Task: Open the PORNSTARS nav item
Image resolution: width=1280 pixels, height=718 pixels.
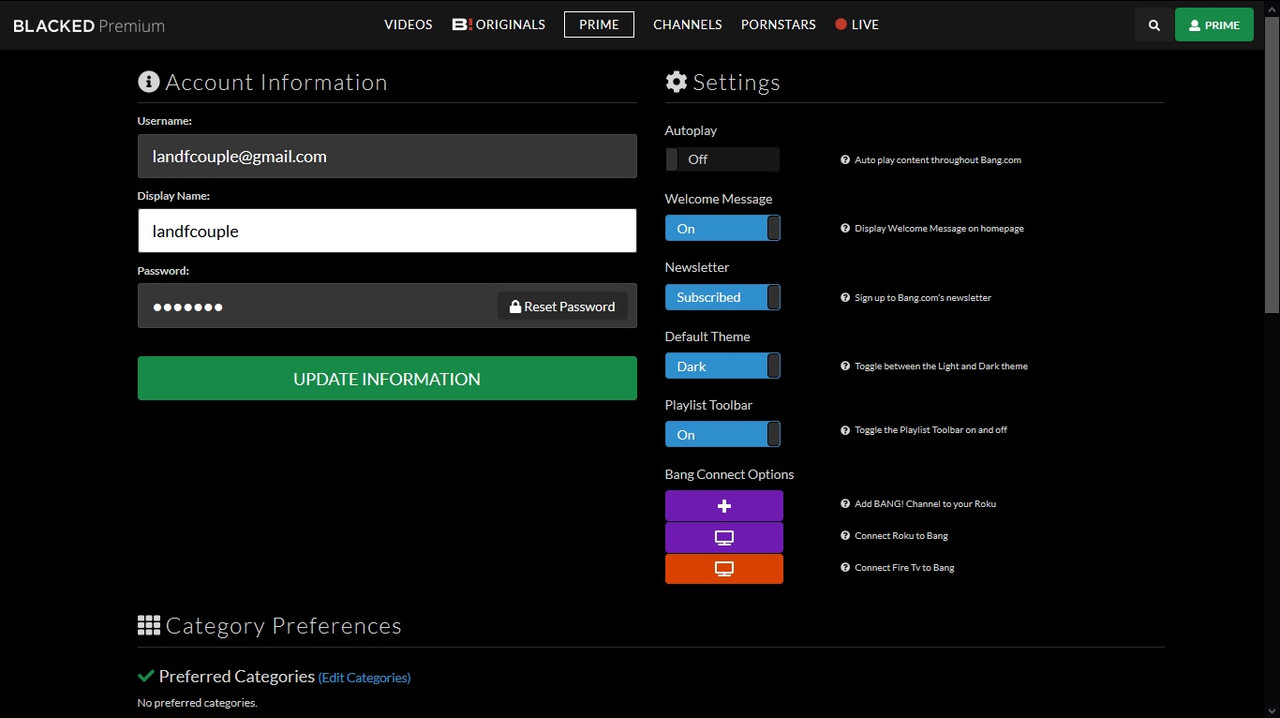Action: coord(778,25)
